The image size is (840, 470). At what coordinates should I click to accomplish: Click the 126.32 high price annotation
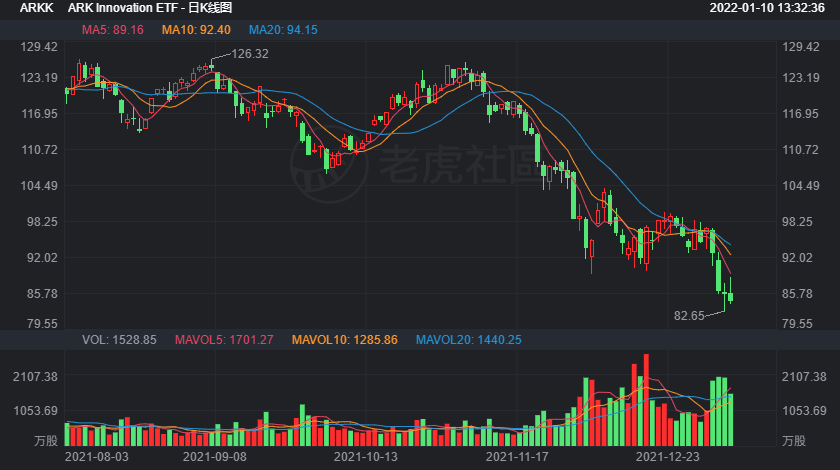(x=250, y=54)
